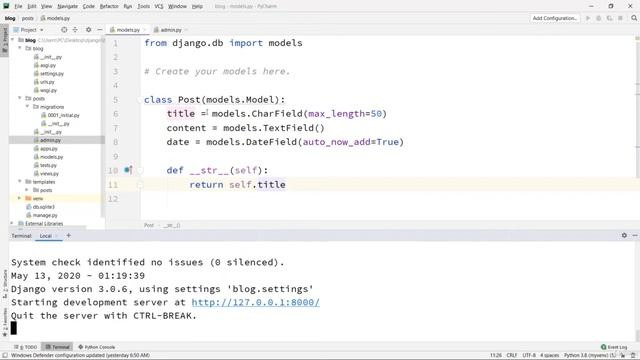This screenshot has height=360, width=640.
Task: Open Terminal panel settings gear
Action: point(624,236)
